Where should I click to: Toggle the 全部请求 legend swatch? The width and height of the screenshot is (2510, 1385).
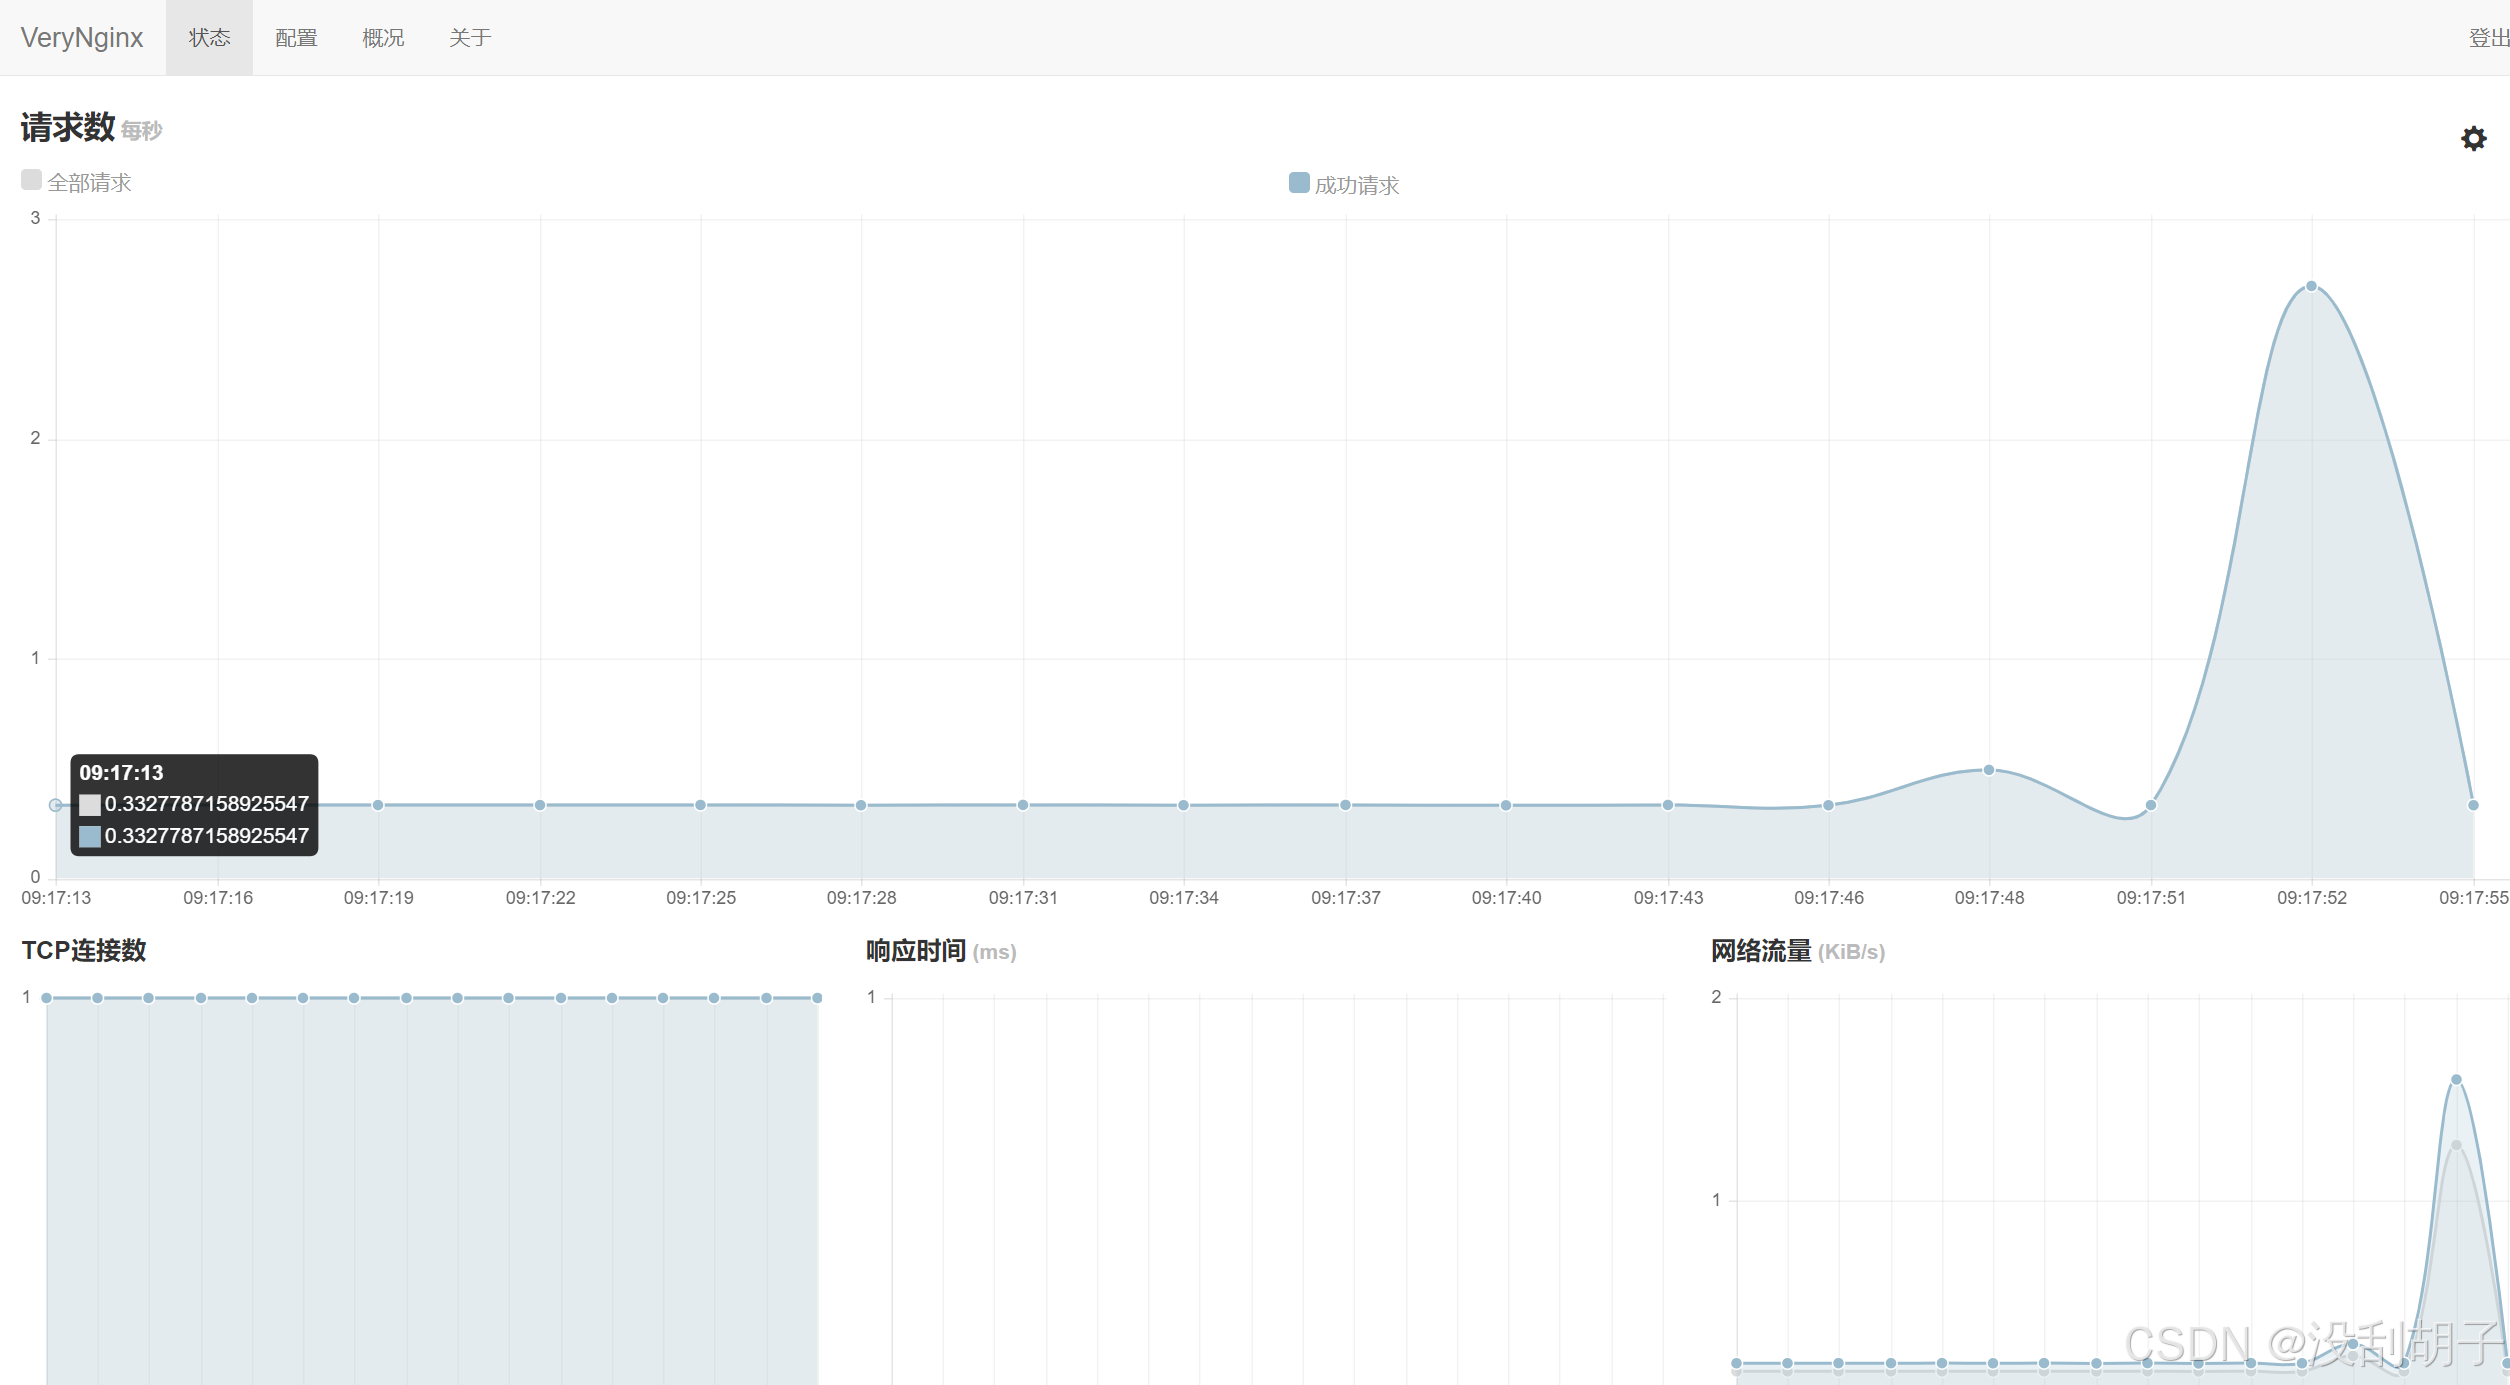(x=31, y=180)
